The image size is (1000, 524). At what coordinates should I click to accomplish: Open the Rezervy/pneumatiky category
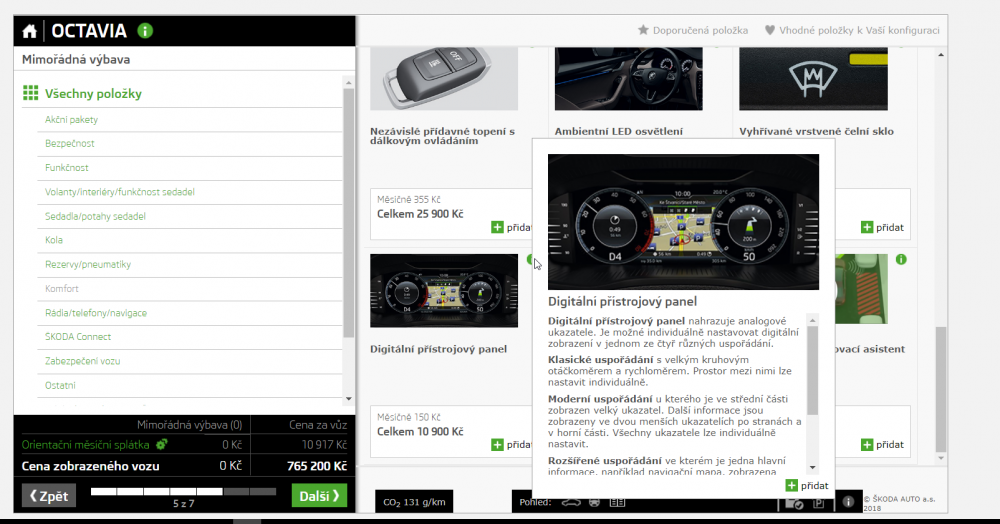coord(87,265)
